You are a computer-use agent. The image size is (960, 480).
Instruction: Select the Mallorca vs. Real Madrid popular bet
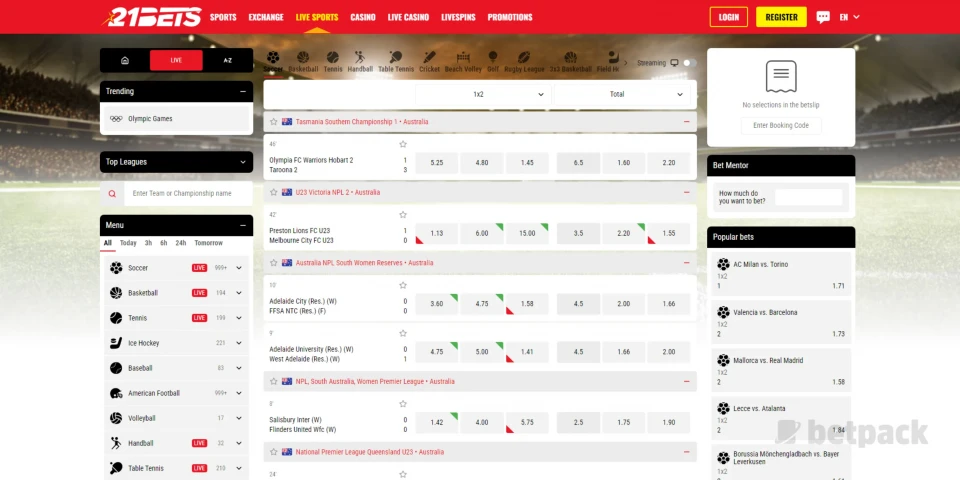(781, 371)
